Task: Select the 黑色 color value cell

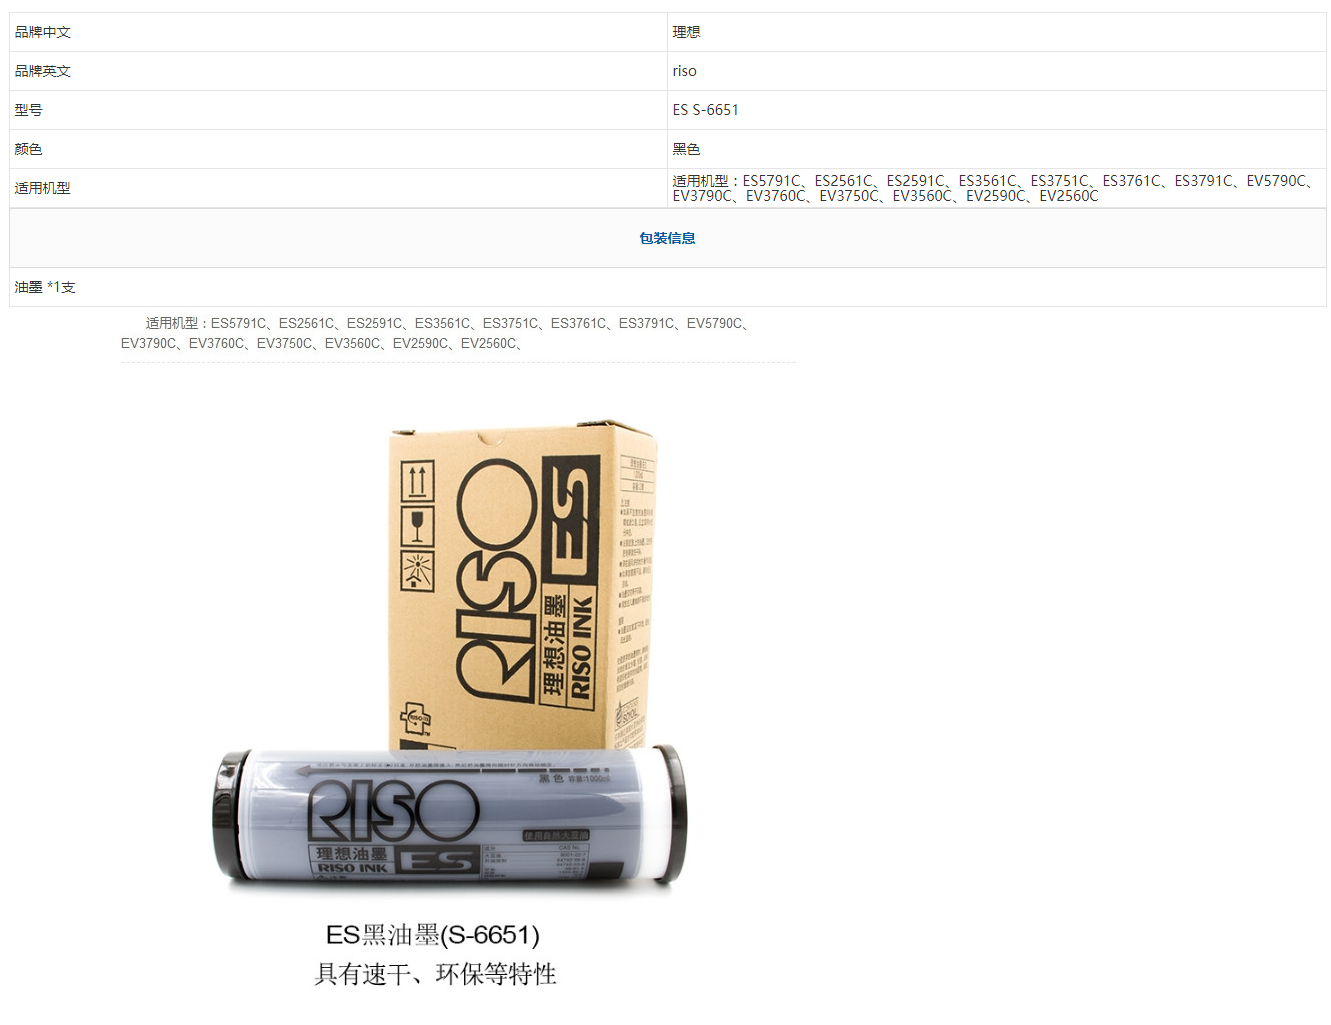Action: point(996,149)
